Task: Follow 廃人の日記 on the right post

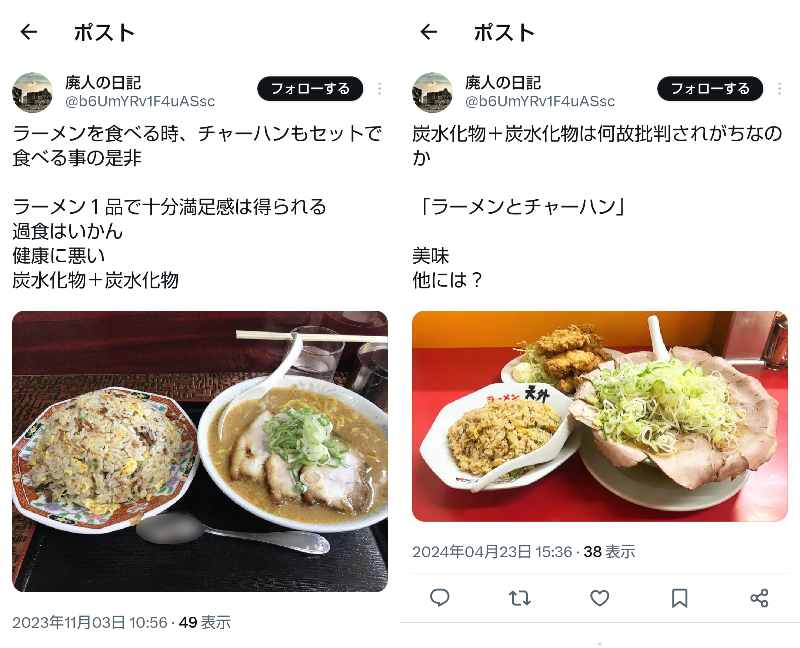Action: (x=710, y=89)
